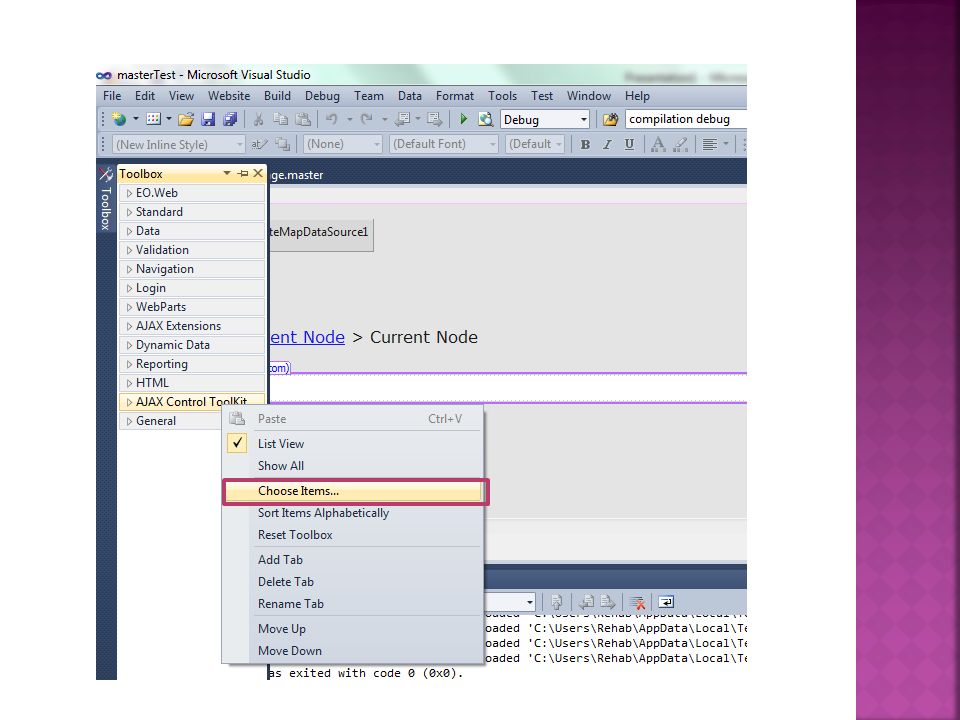Screen dimensions: 960x720
Task: Go to next message in Output pane
Action: coord(607,602)
